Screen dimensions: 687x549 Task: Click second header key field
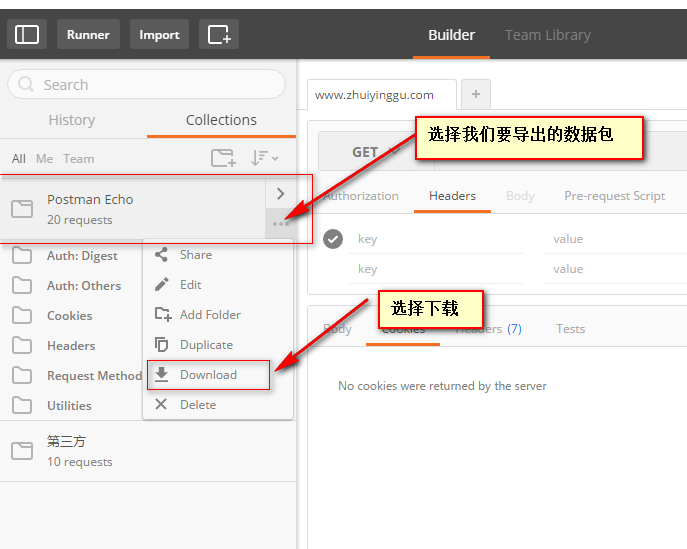point(436,269)
